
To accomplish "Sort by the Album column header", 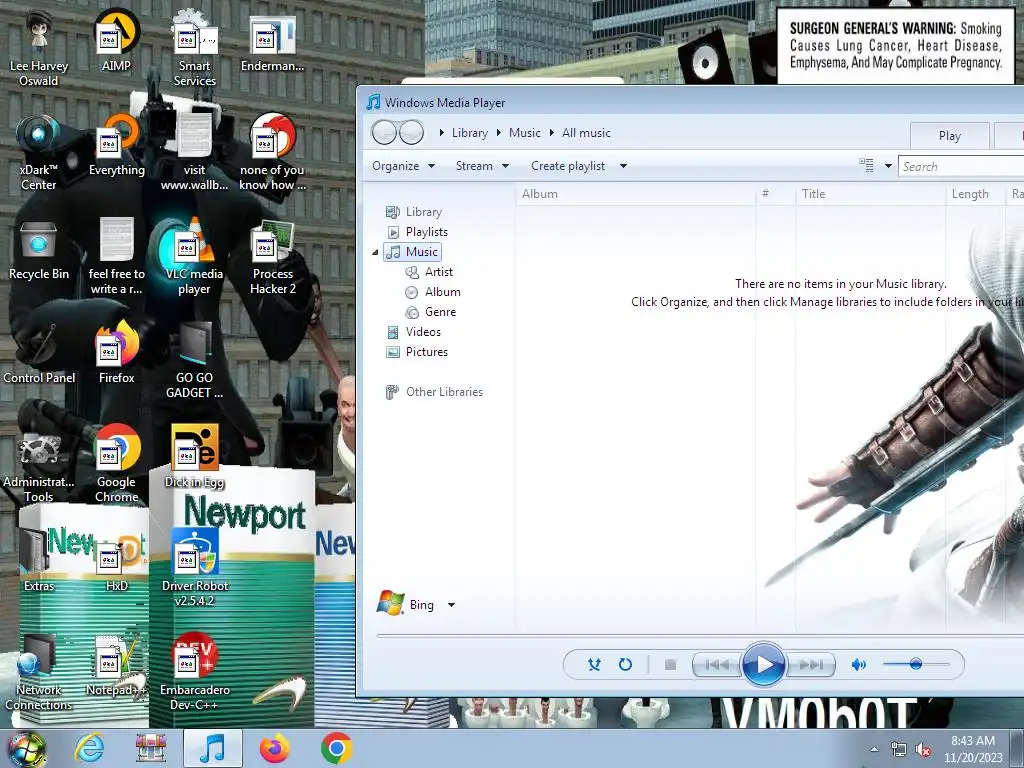I will [635, 194].
